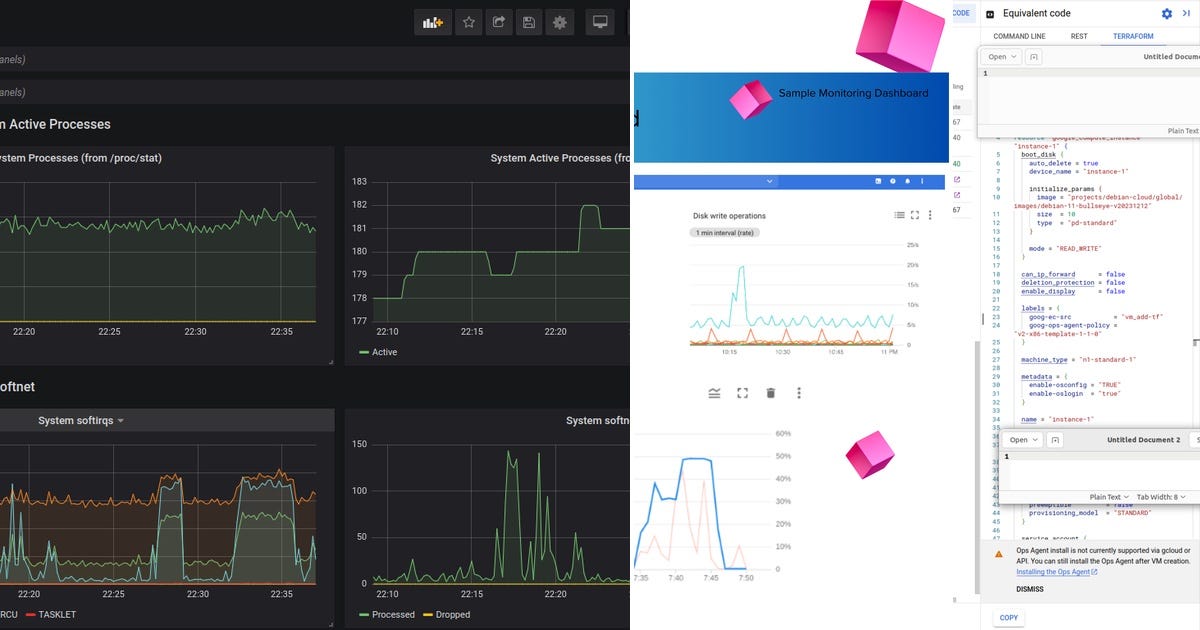Click the COPY button for the Terraform code
The height and width of the screenshot is (630, 1200).
click(x=1008, y=618)
